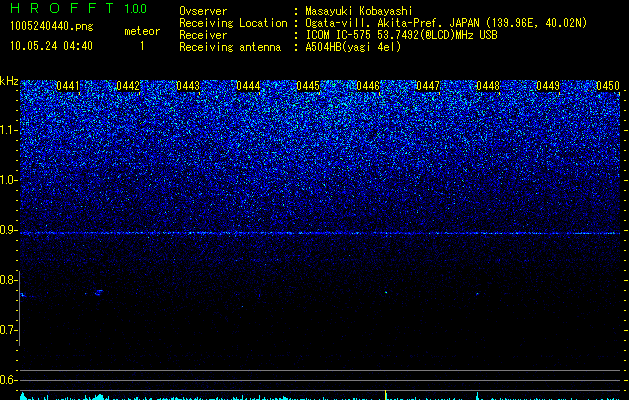
Task: Click the observer name Masayuki Kobayashi
Action: tap(358, 11)
